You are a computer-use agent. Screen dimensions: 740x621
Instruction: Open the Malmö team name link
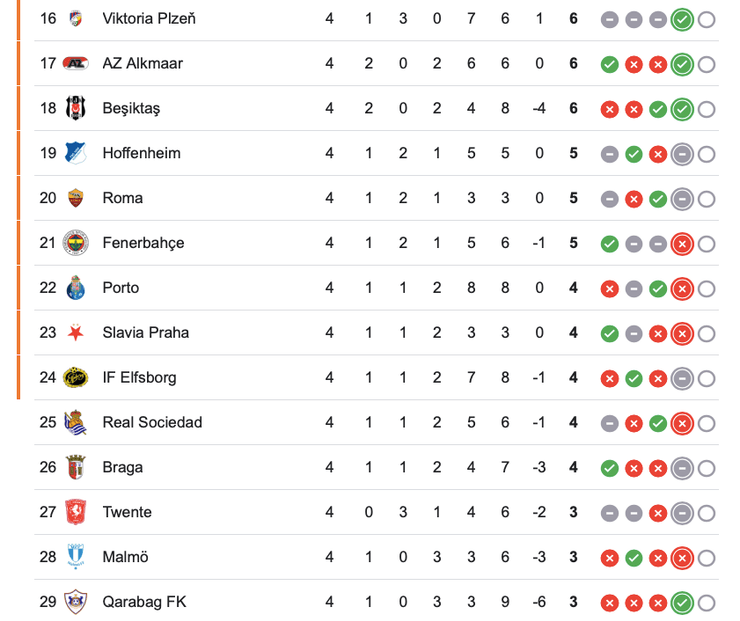point(125,557)
